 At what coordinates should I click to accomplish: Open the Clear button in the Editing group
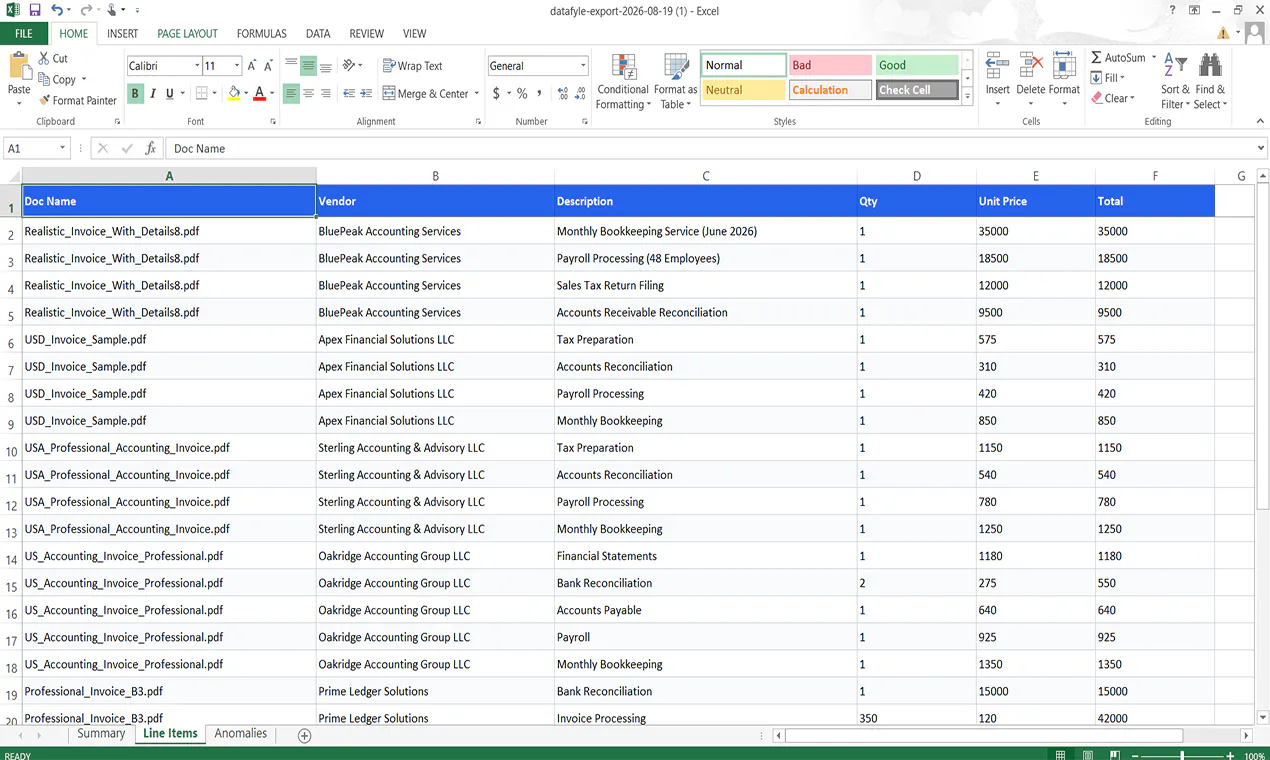coord(1112,98)
